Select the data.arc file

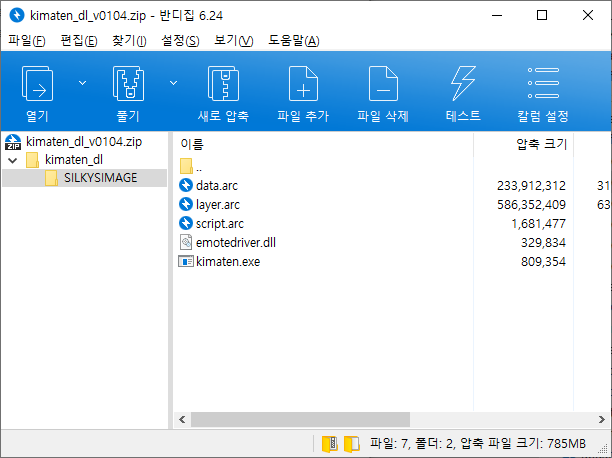click(x=217, y=185)
